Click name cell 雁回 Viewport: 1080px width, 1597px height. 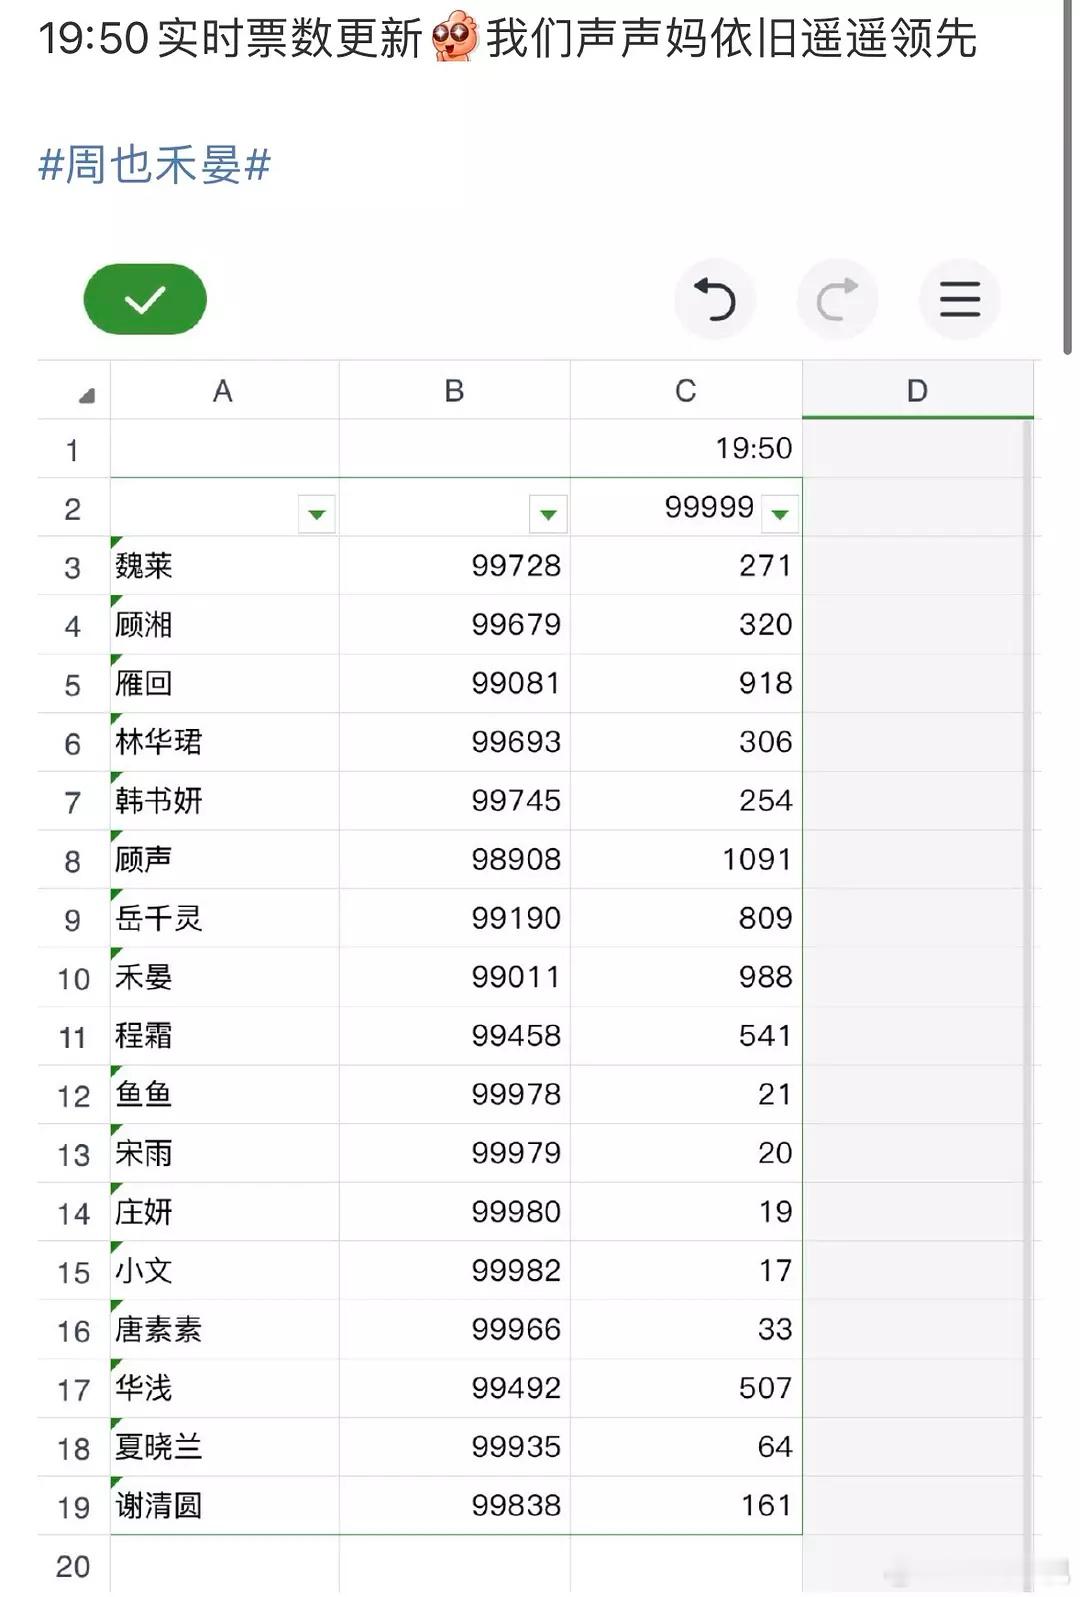[x=224, y=683]
